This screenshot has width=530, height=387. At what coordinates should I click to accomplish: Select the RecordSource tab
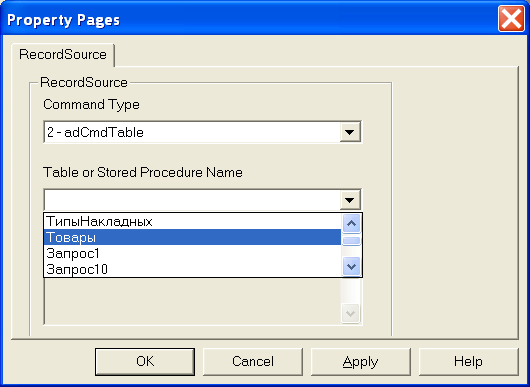click(63, 55)
